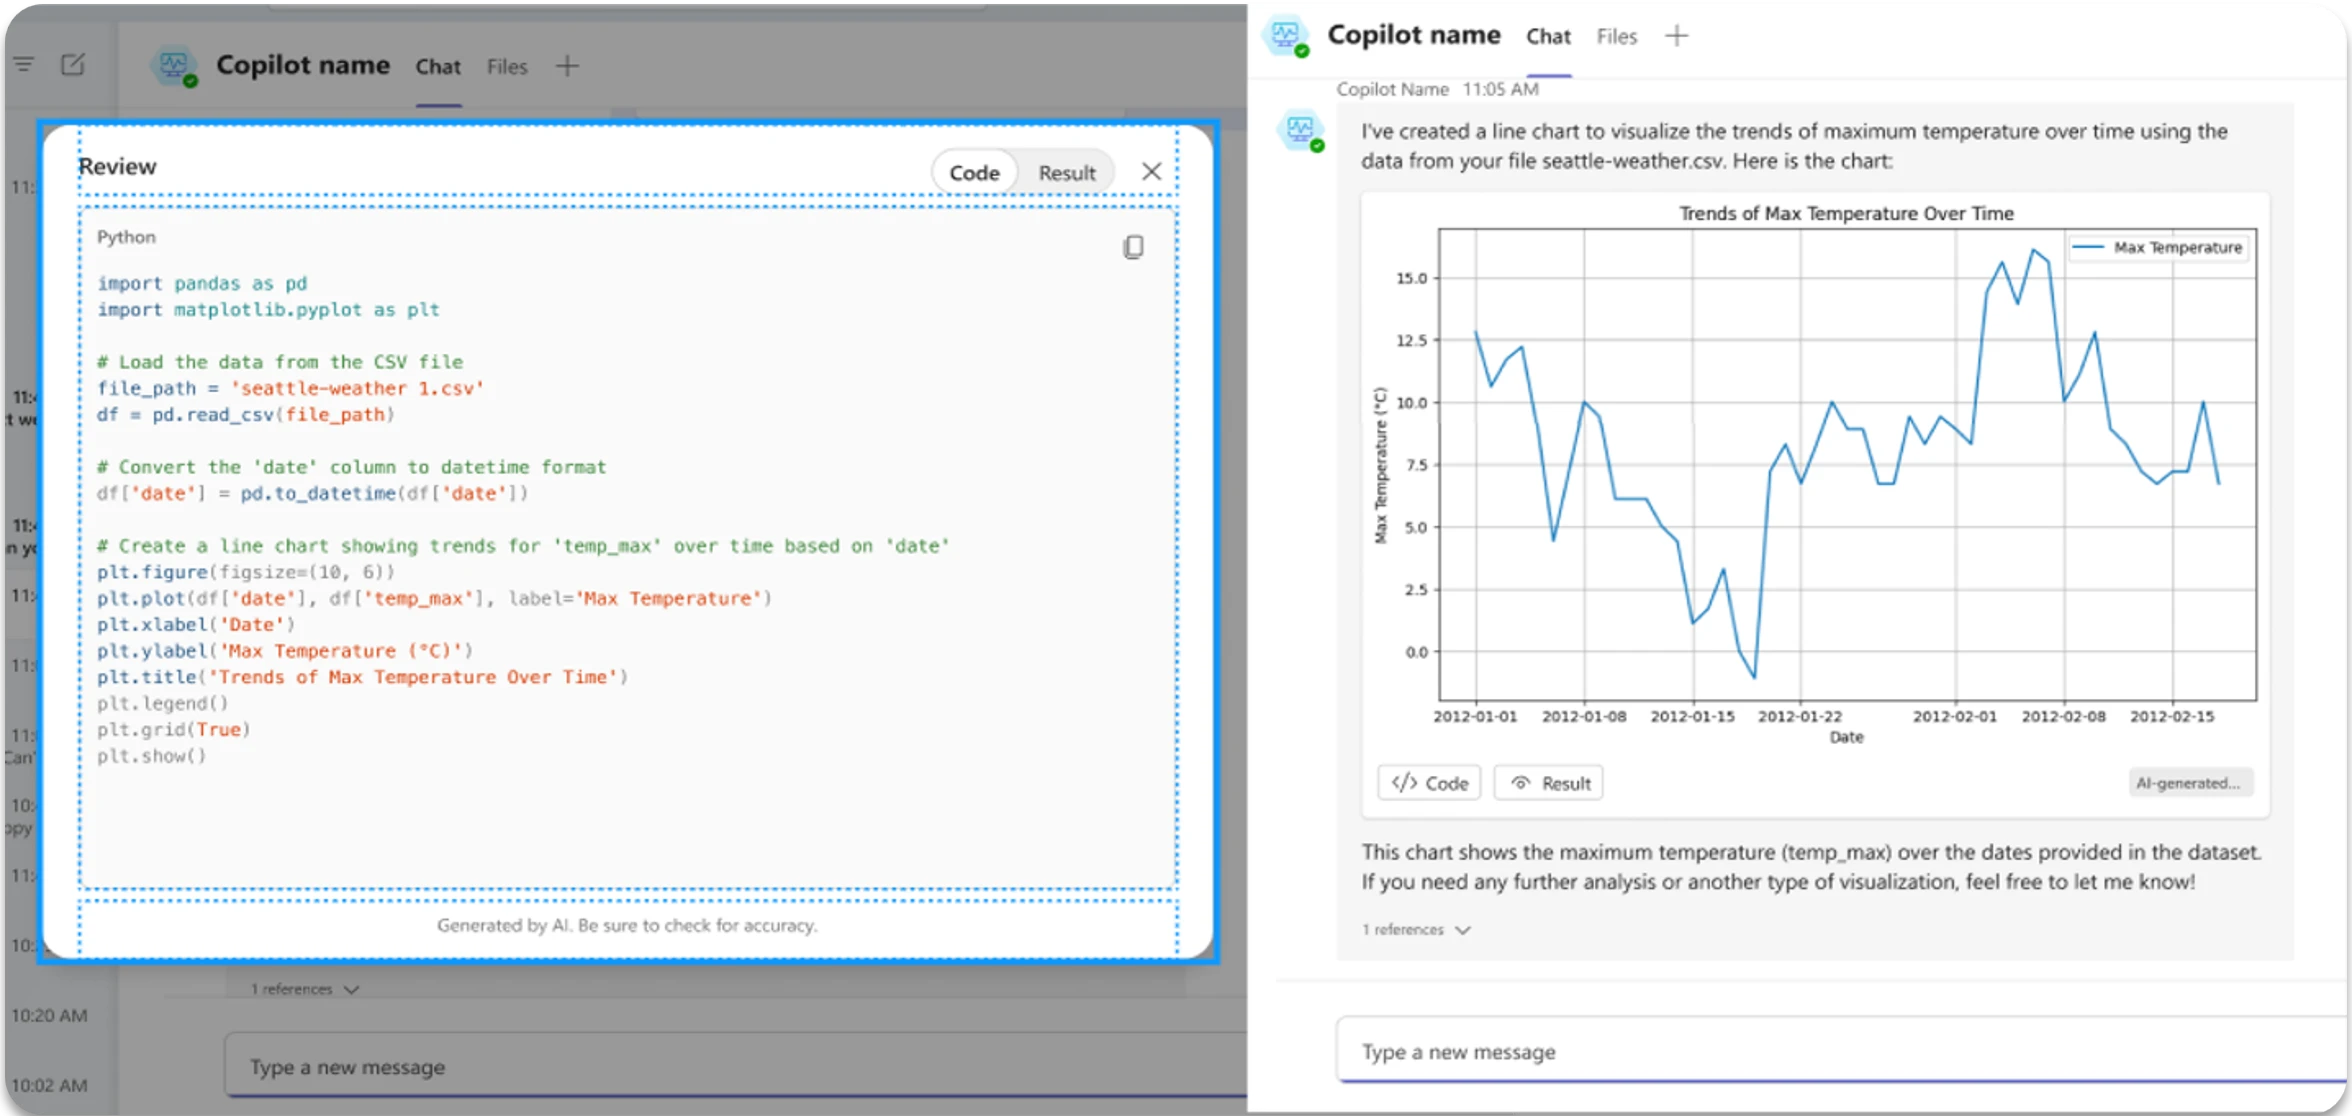The height and width of the screenshot is (1116, 2352).
Task: Open the filter icon in the left sidebar
Action: pos(22,63)
